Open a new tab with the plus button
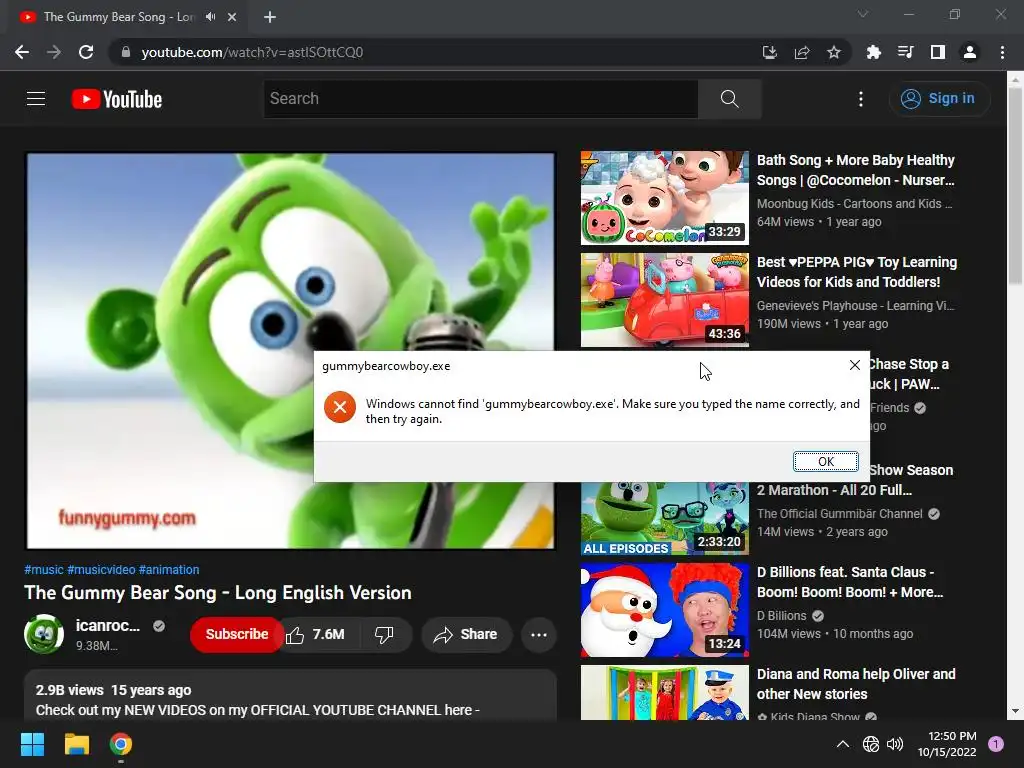 pos(270,17)
